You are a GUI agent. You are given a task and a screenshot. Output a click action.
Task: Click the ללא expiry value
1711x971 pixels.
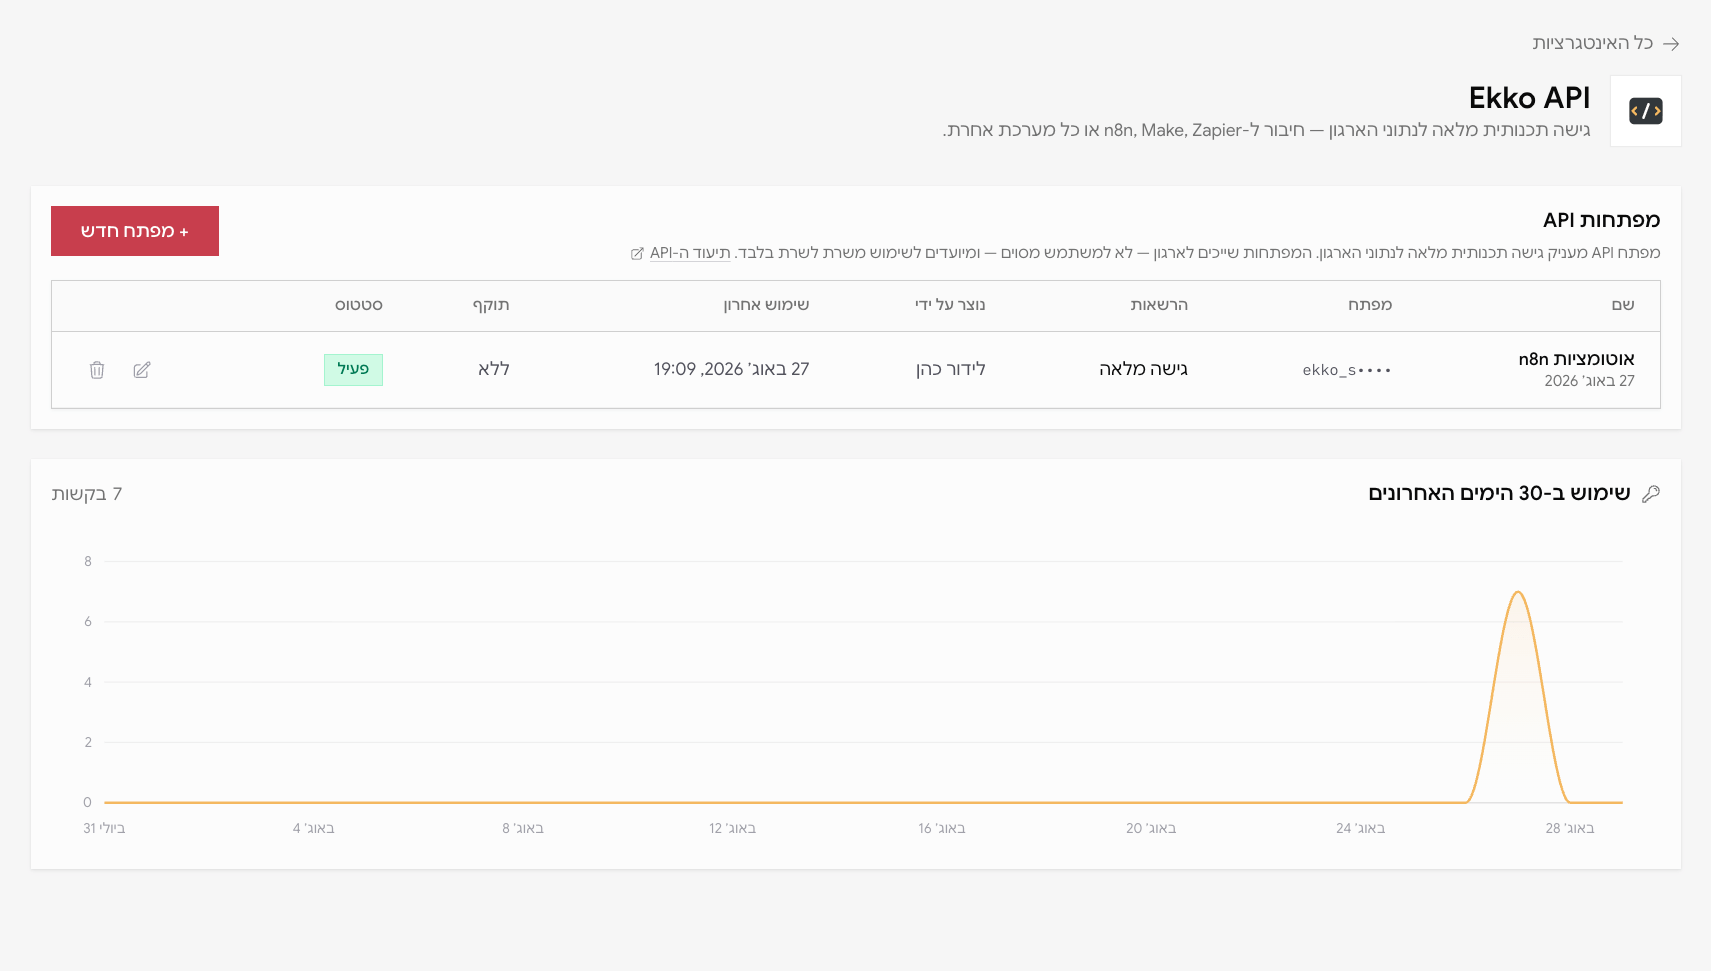pos(494,369)
